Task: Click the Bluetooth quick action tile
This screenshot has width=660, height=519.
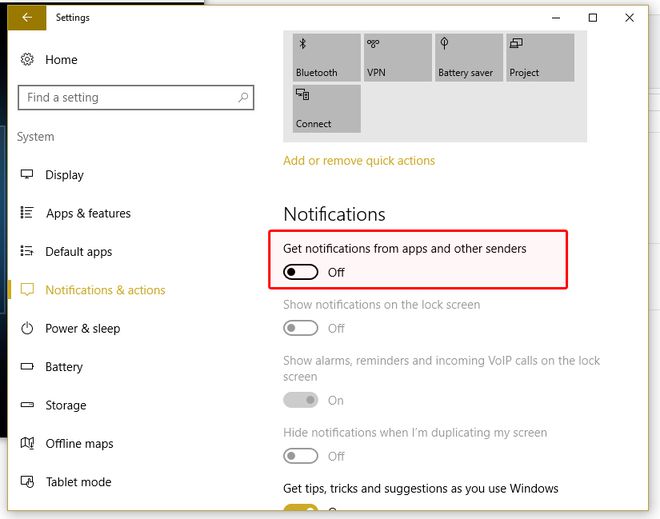Action: pyautogui.click(x=327, y=58)
